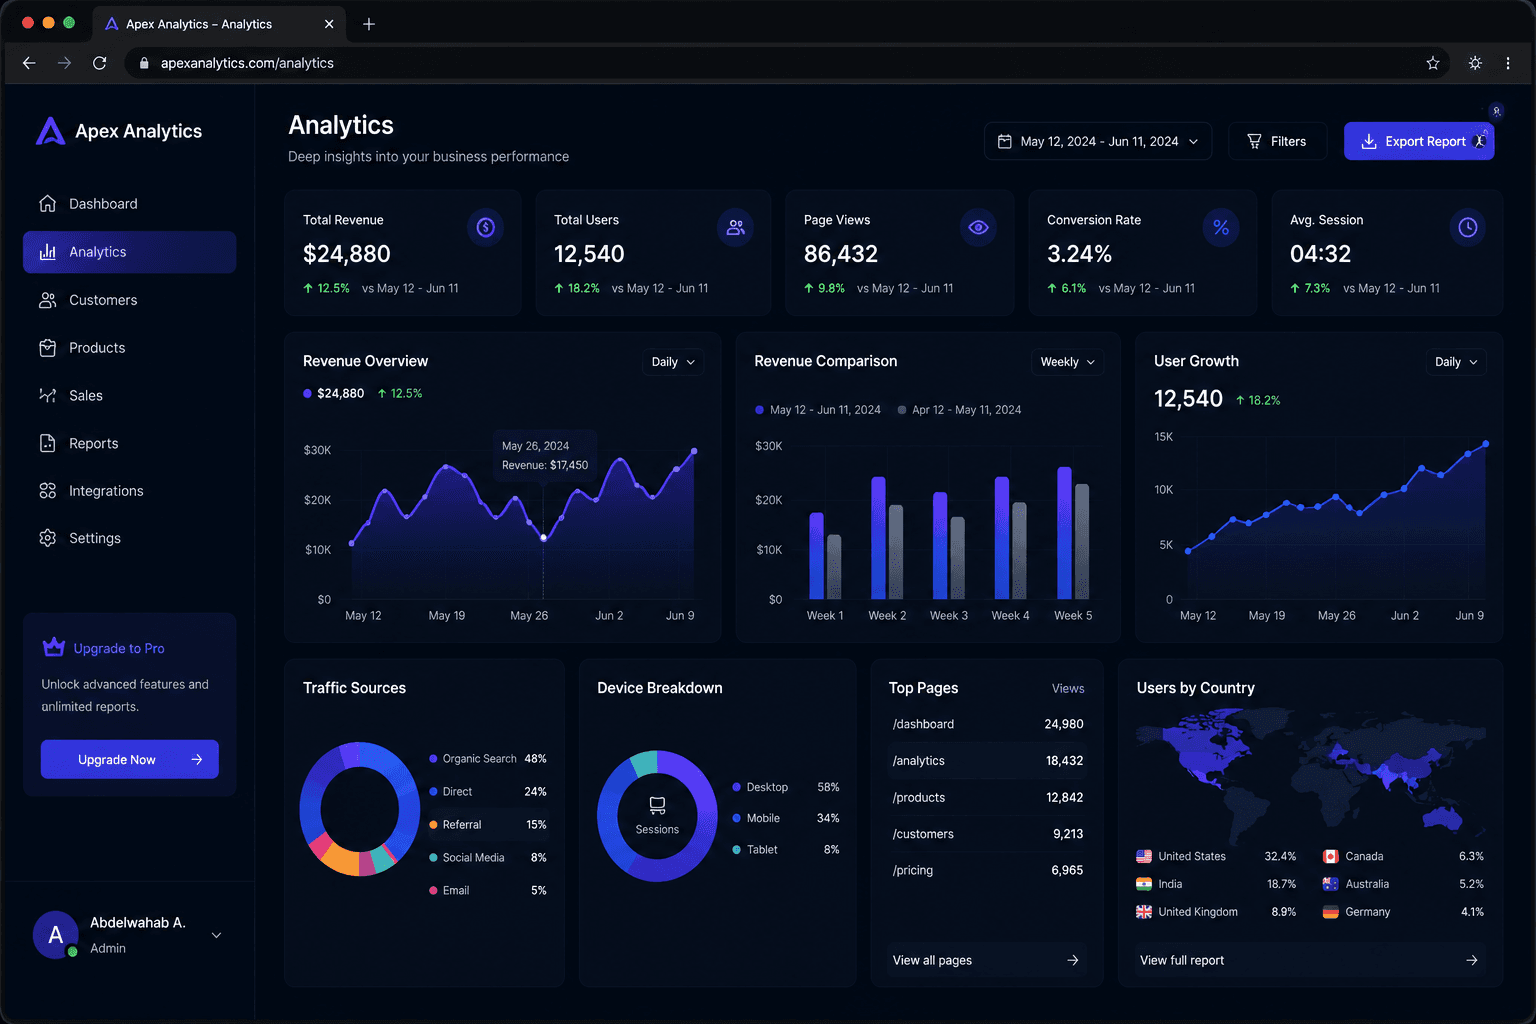
Task: Click the India flag icon
Action: 1144,884
